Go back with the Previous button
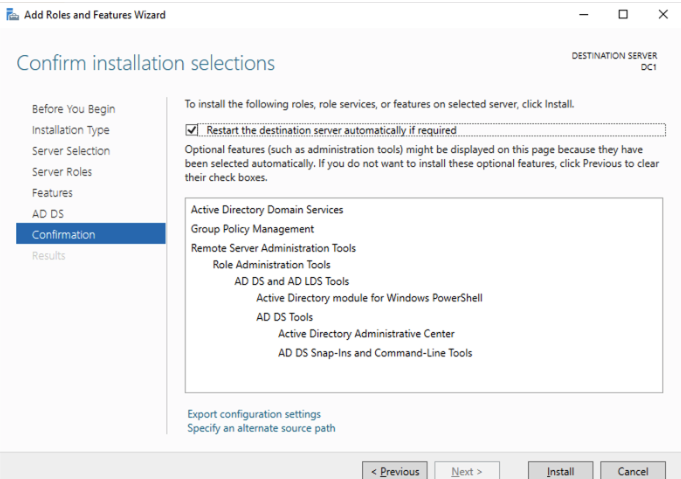This screenshot has width=681, height=479. 395,471
